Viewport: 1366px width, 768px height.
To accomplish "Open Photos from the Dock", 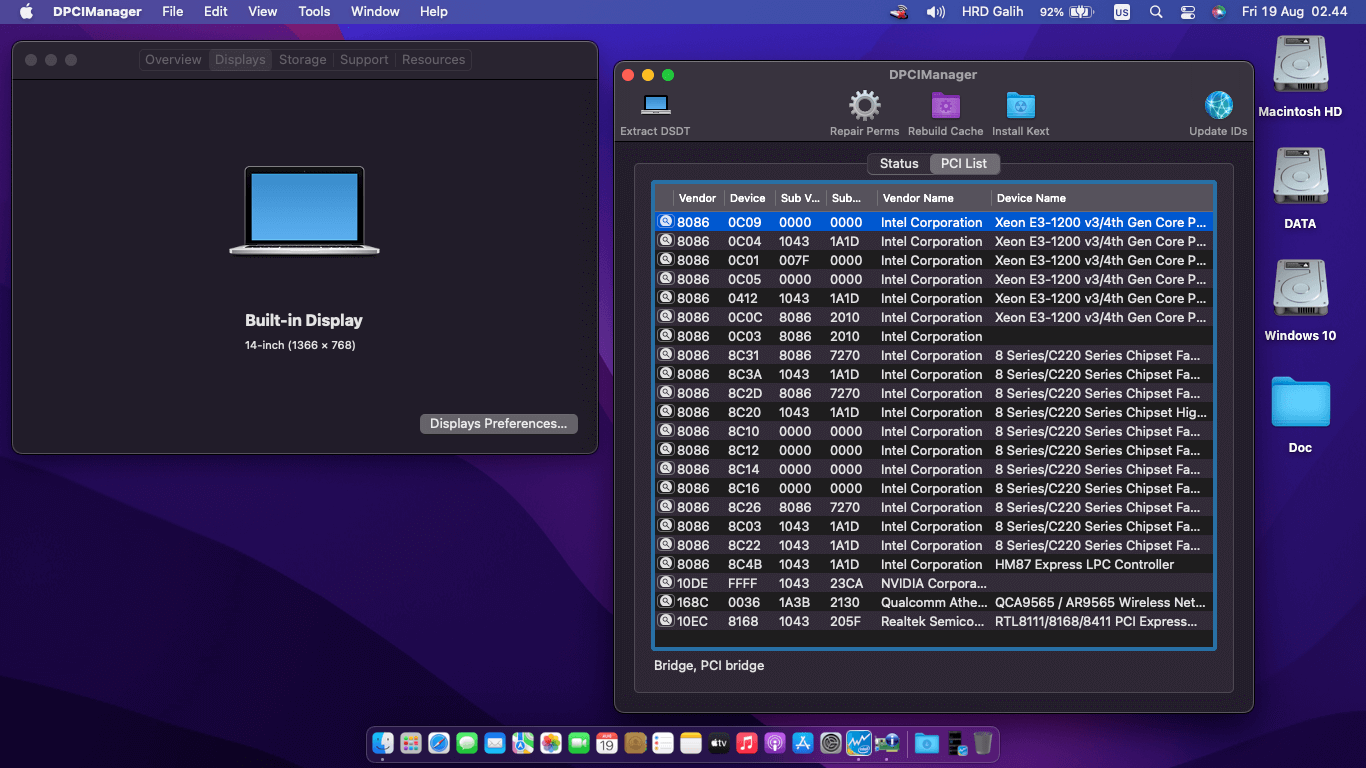I will (551, 743).
